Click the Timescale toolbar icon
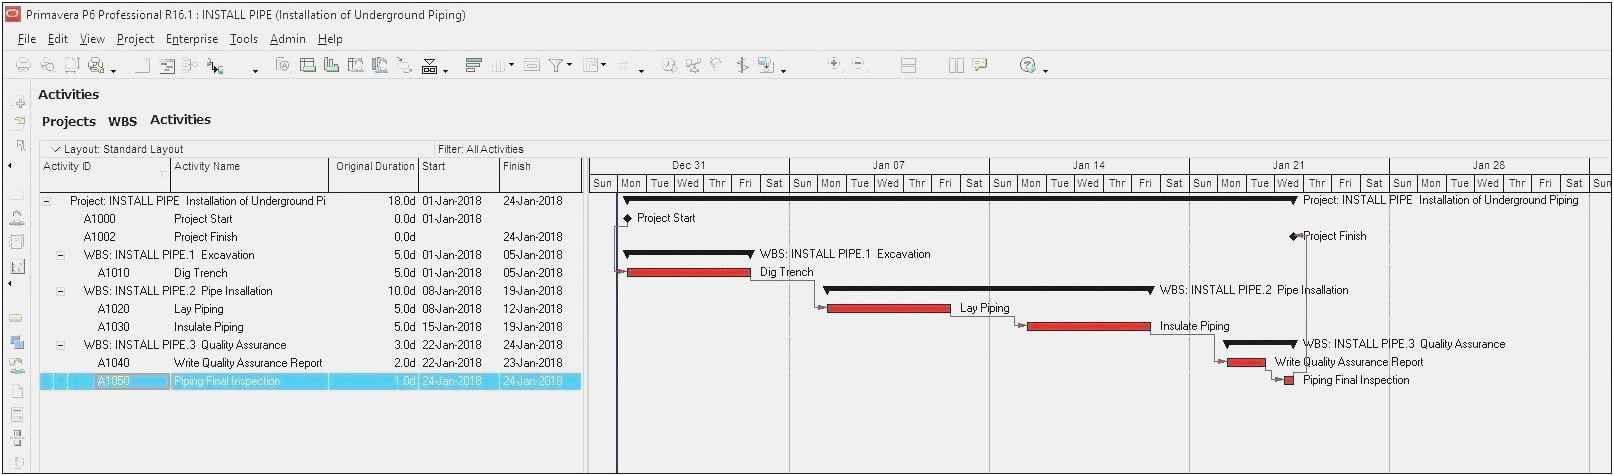 [531, 65]
